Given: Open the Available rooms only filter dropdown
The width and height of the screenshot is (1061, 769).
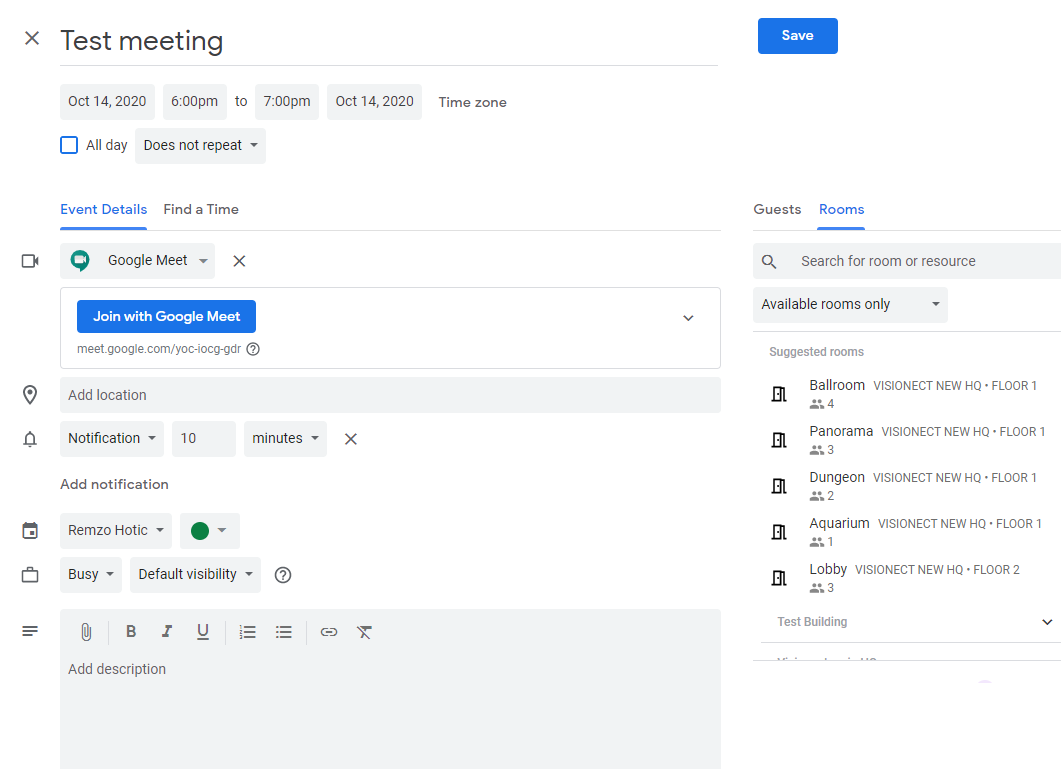Looking at the screenshot, I should coord(850,304).
